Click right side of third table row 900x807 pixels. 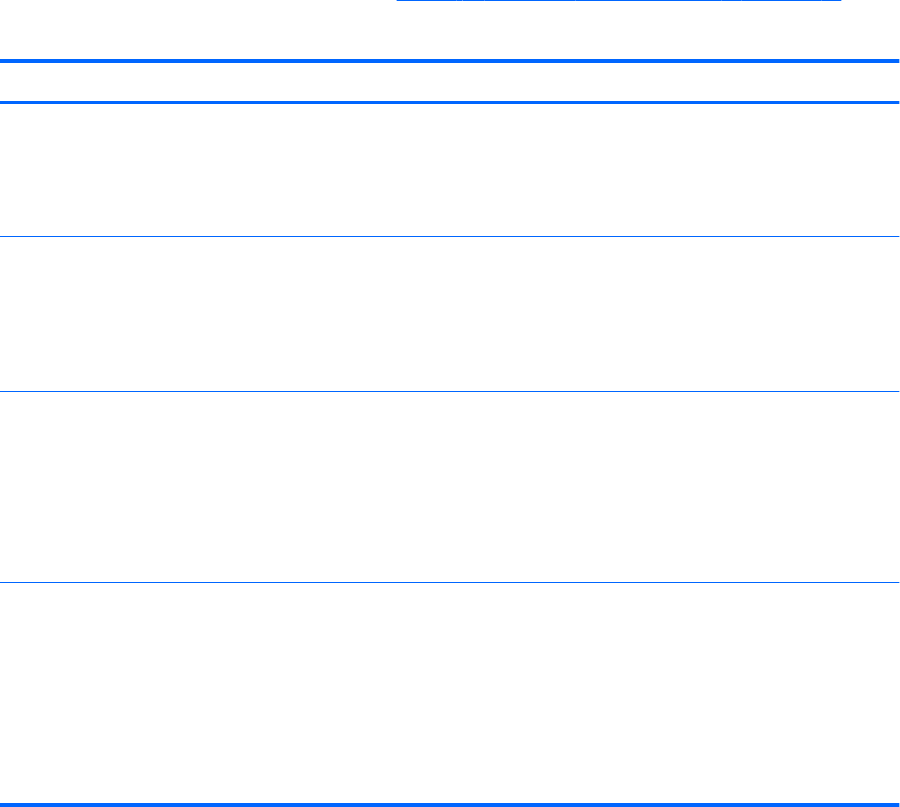(880, 486)
